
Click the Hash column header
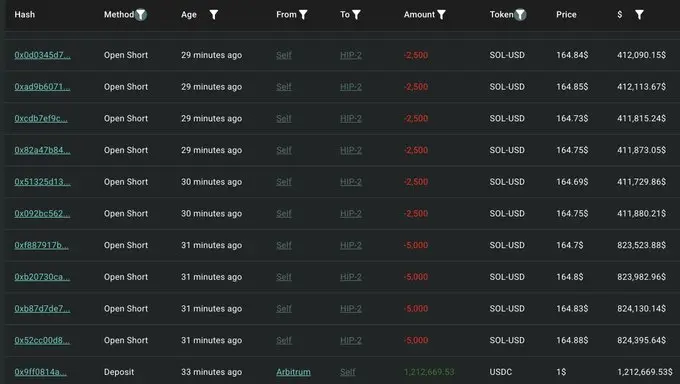coord(24,15)
